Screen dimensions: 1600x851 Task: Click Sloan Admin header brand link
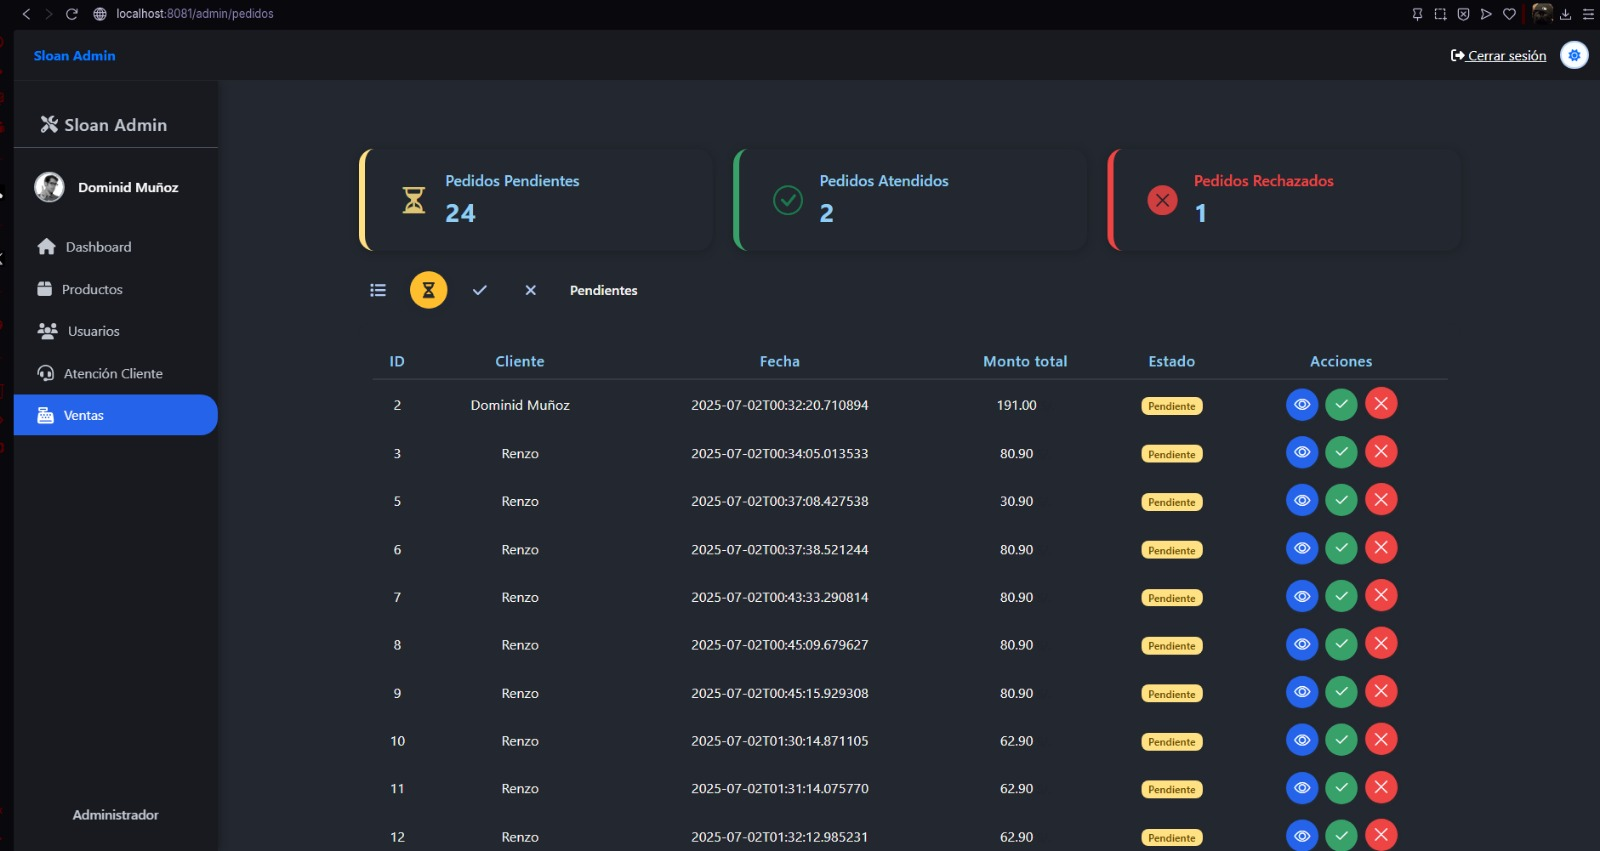click(75, 56)
